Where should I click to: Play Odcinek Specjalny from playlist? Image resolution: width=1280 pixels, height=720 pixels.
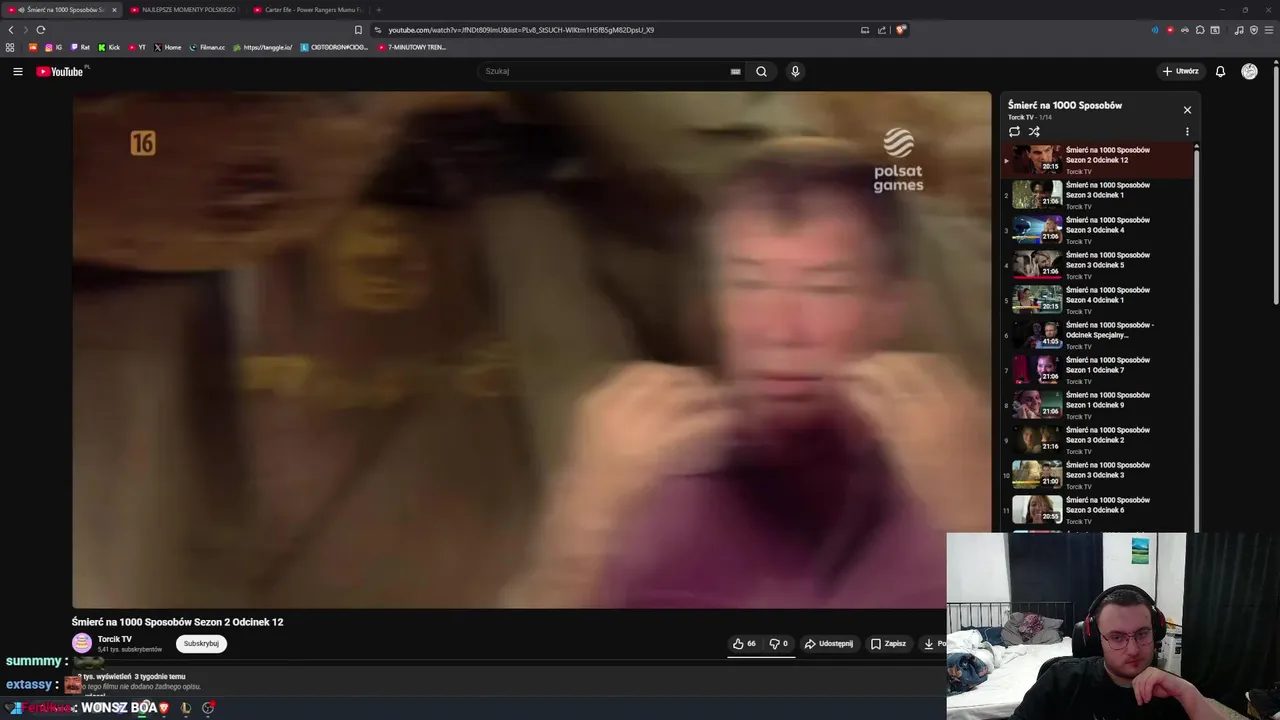click(x=1097, y=335)
